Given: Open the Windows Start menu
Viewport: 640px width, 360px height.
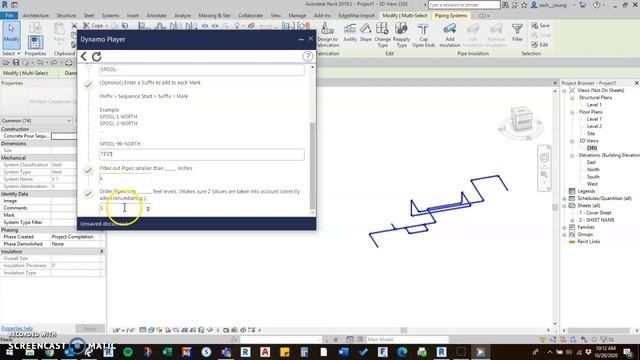Looking at the screenshot, I should (9, 351).
